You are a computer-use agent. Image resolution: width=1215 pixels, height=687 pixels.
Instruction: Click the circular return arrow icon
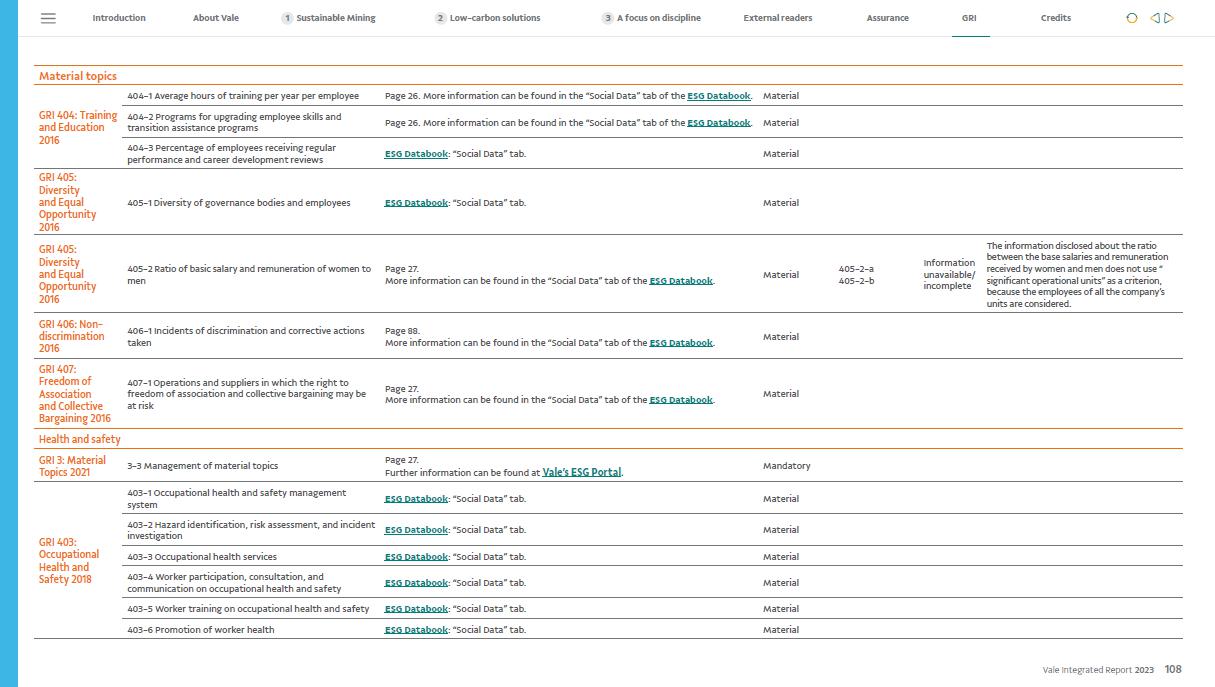[1132, 18]
